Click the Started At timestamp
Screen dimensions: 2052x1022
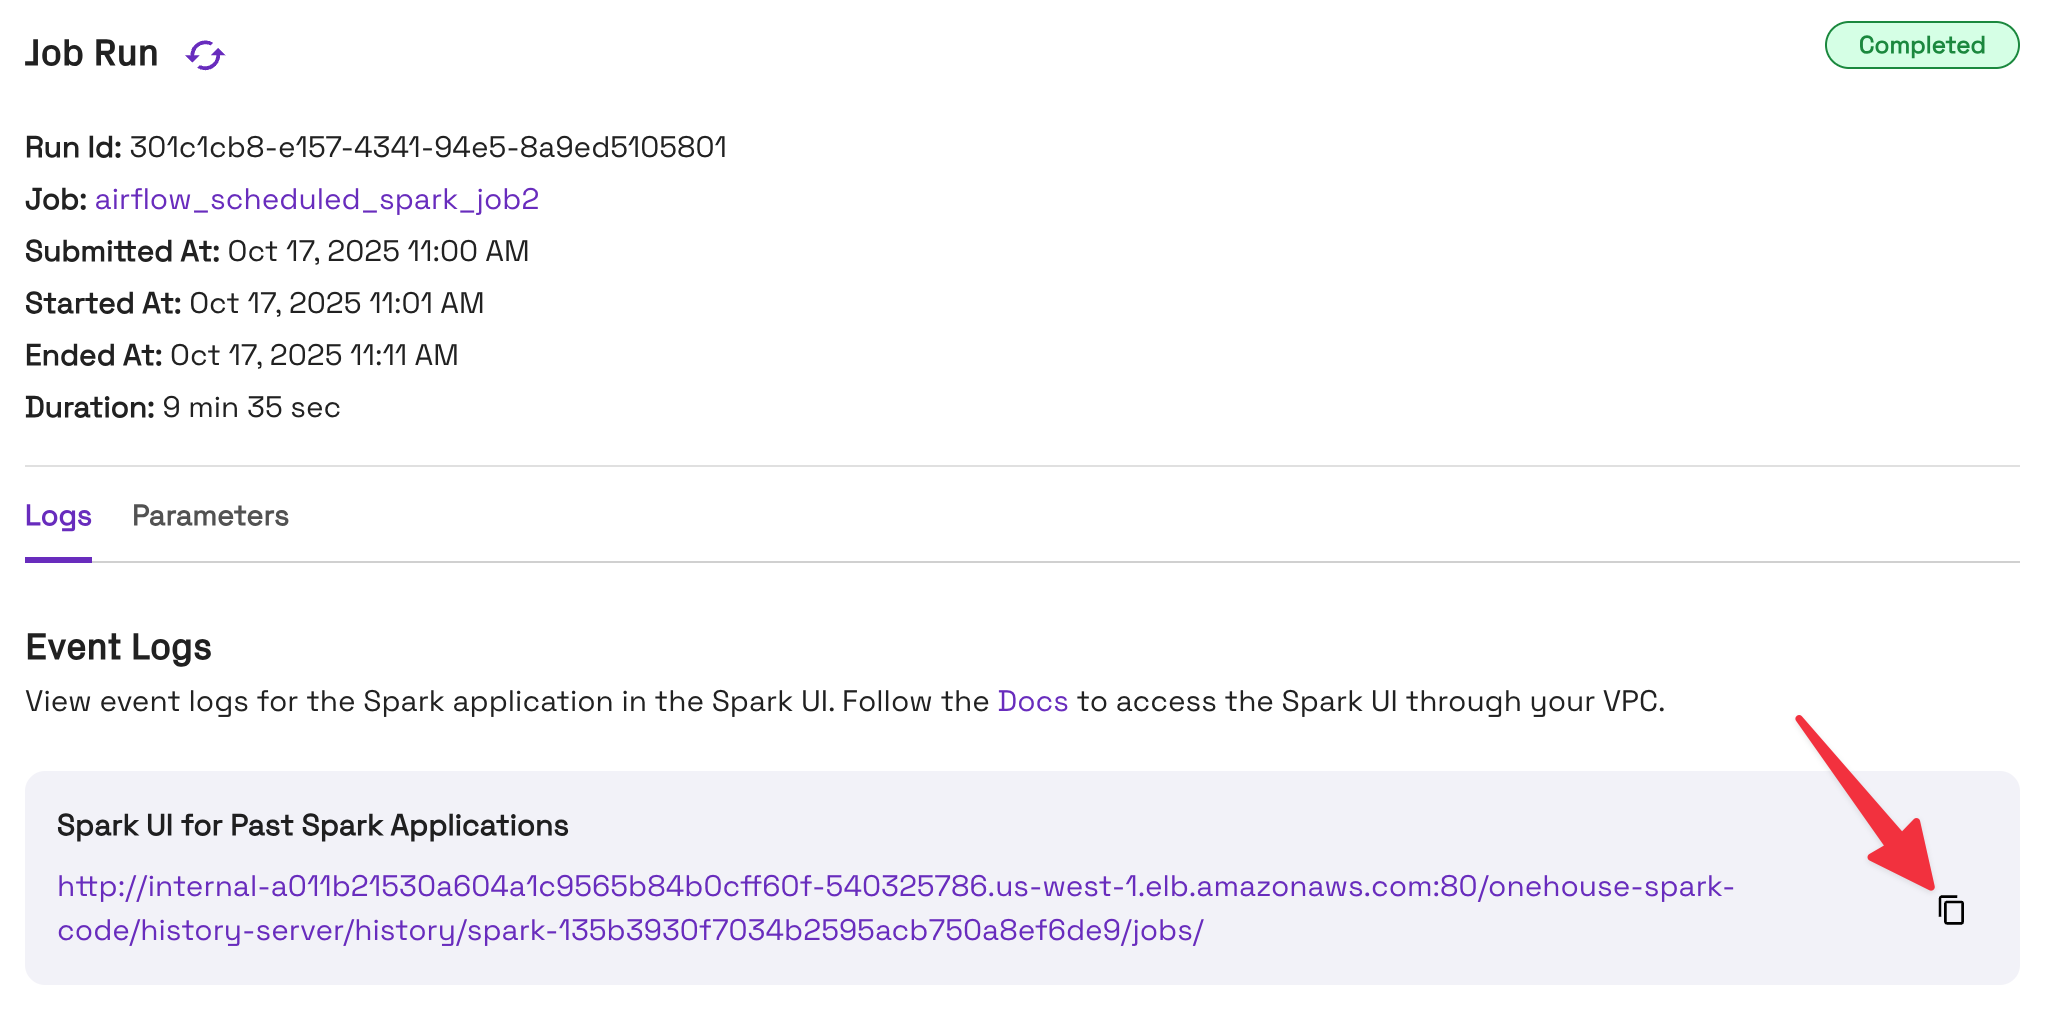(x=336, y=304)
